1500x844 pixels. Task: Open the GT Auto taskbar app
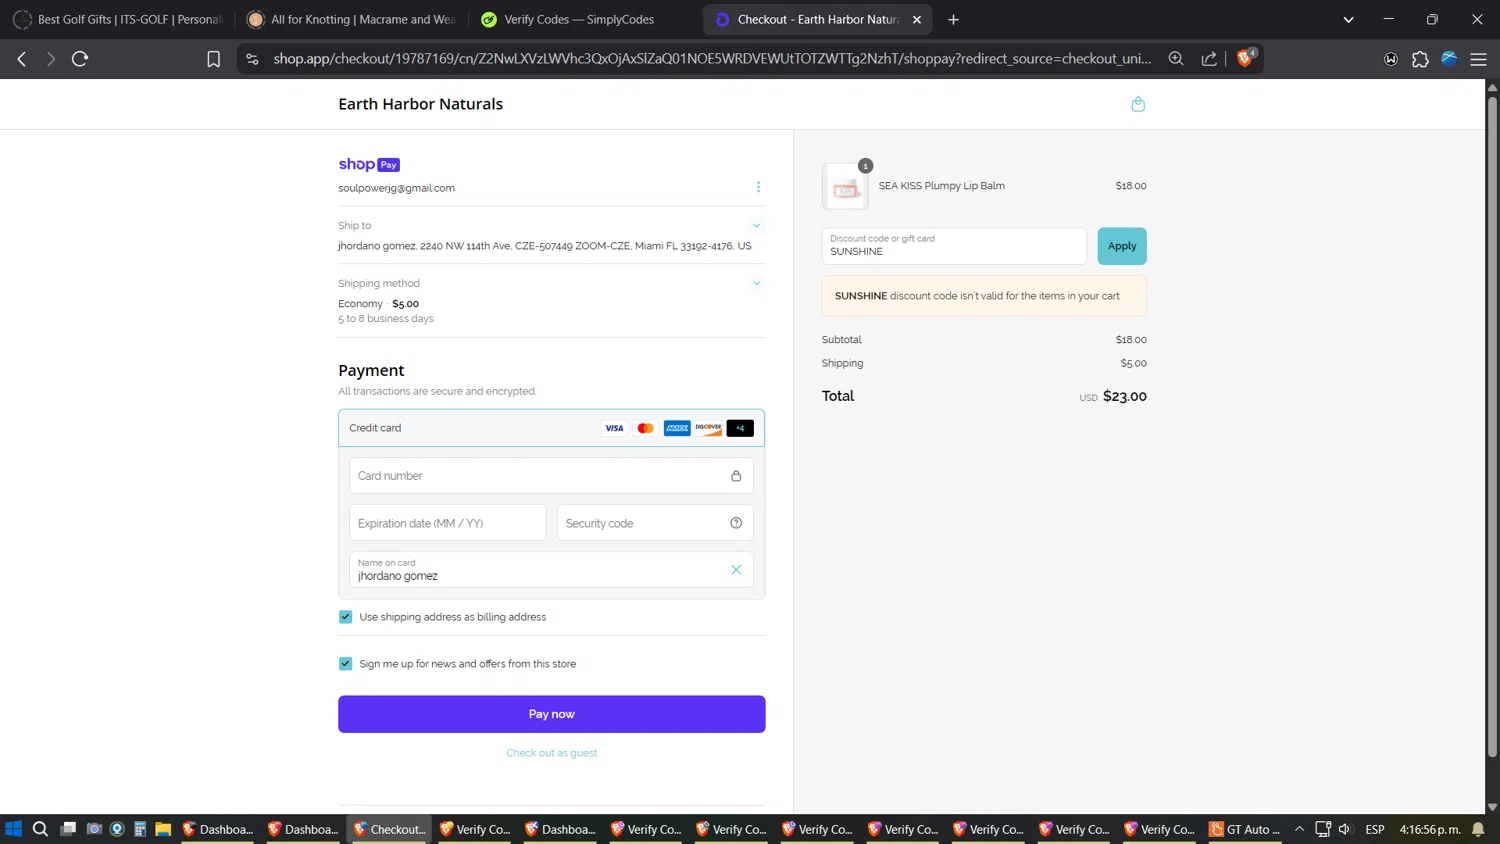pyautogui.click(x=1245, y=829)
